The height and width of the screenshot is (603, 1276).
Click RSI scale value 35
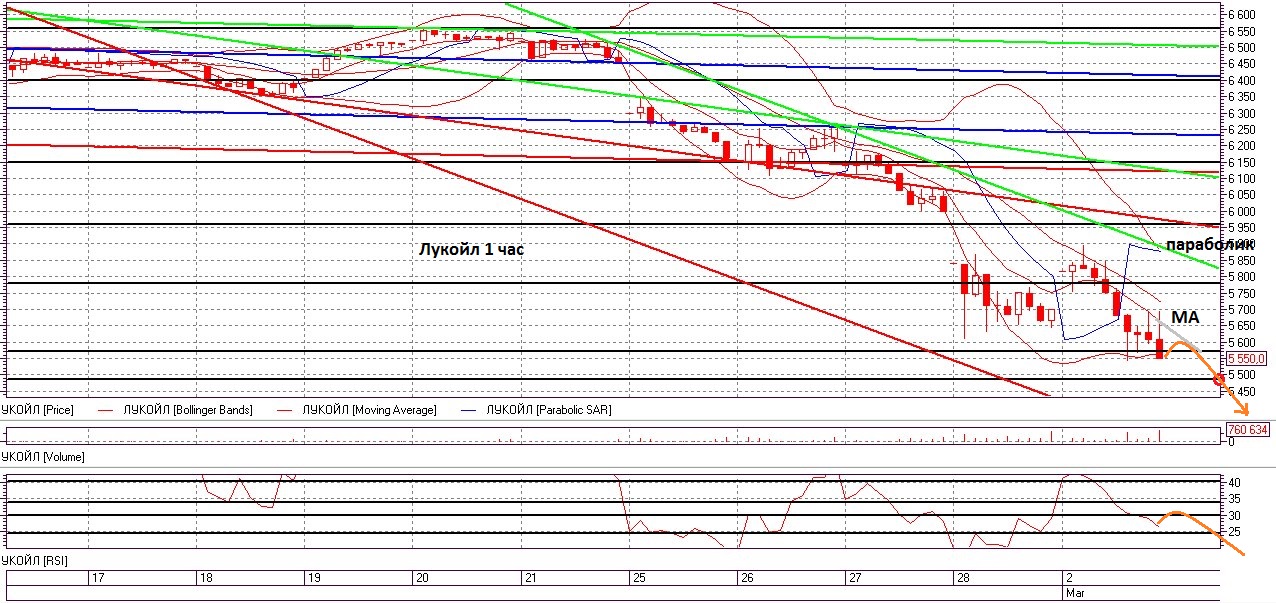click(1234, 498)
